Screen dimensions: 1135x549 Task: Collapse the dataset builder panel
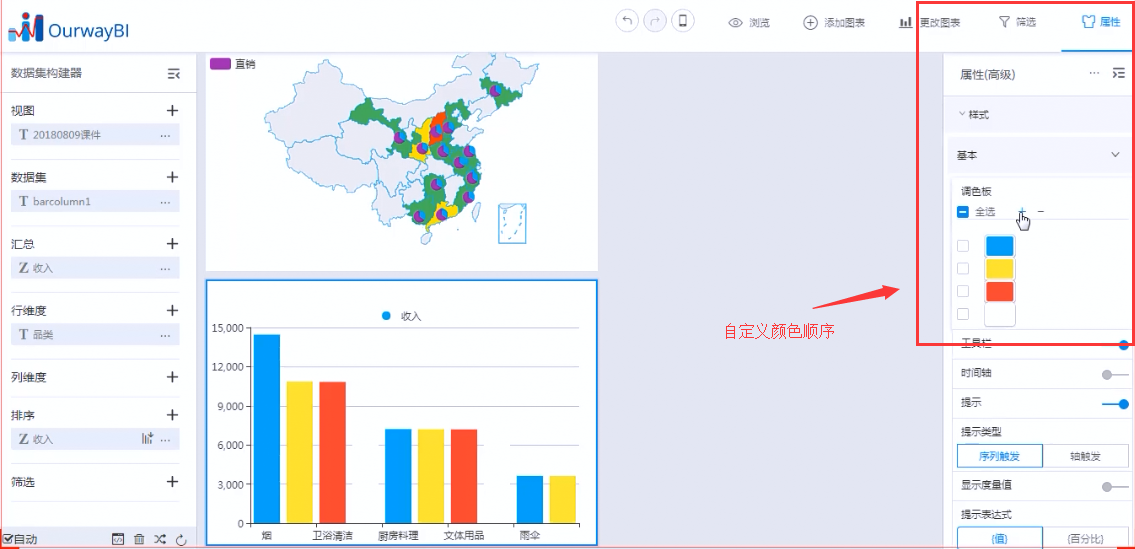pyautogui.click(x=173, y=73)
